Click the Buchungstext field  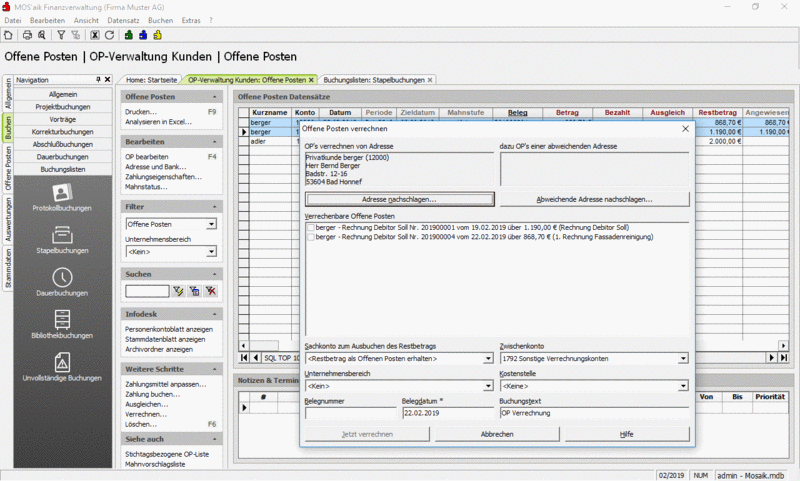tap(594, 413)
